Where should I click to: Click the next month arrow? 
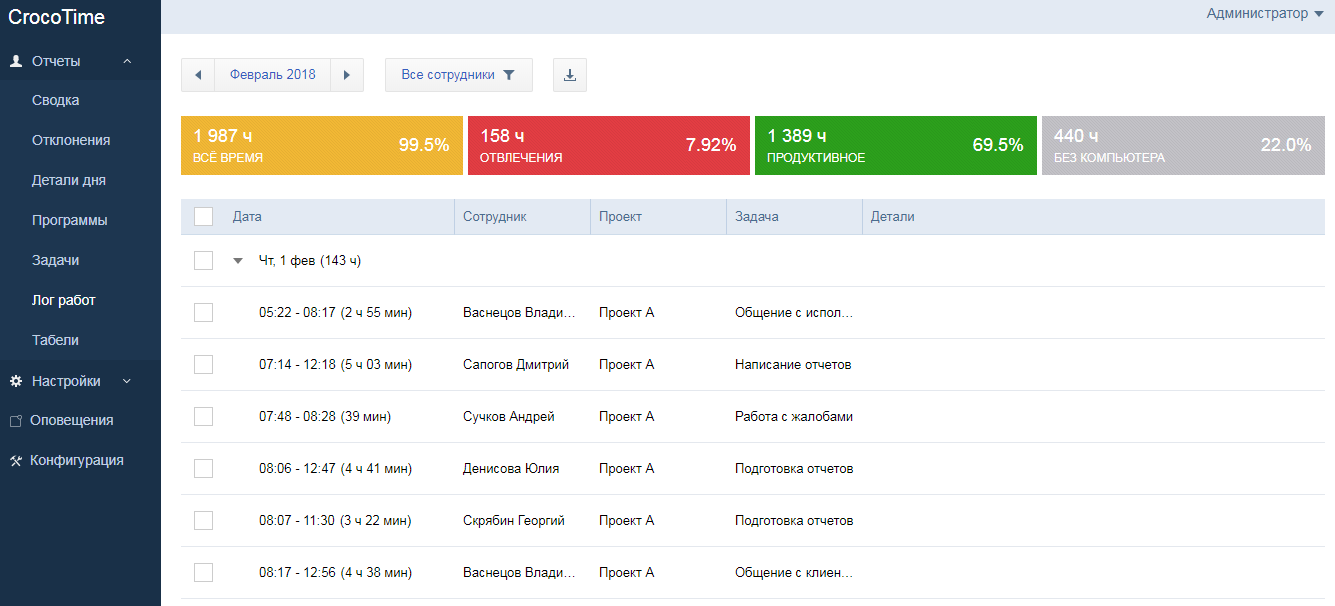point(346,75)
